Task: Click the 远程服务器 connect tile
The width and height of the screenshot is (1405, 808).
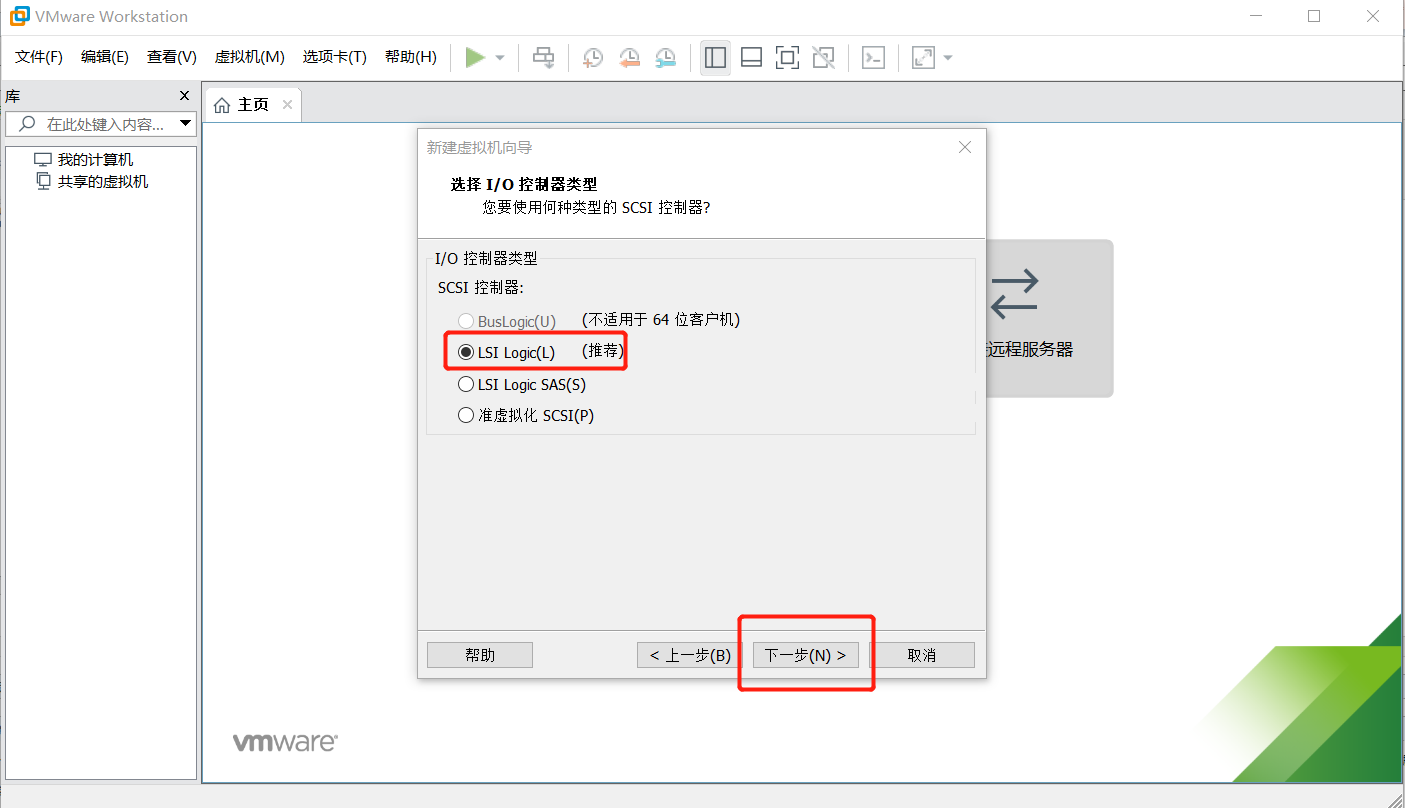Action: [x=1049, y=318]
